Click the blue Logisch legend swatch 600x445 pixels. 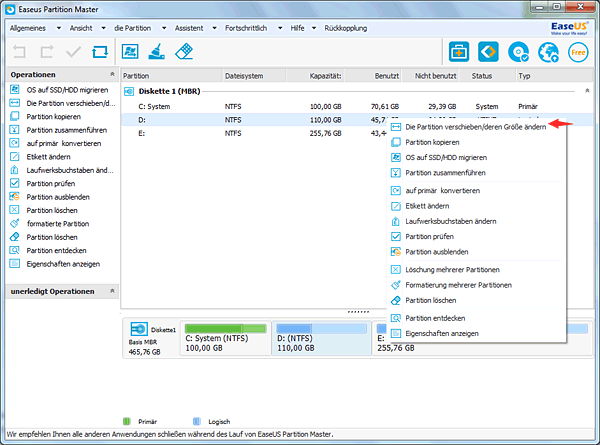(197, 421)
